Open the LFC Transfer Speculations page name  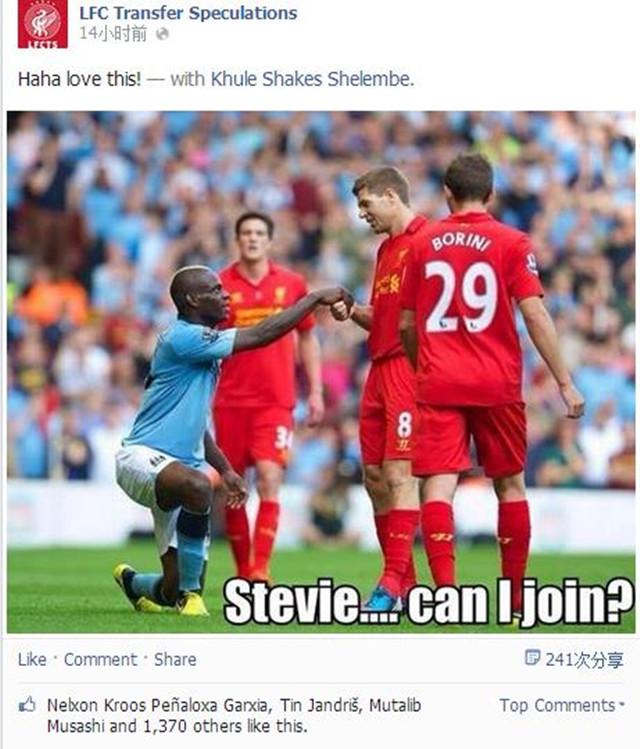tap(188, 13)
